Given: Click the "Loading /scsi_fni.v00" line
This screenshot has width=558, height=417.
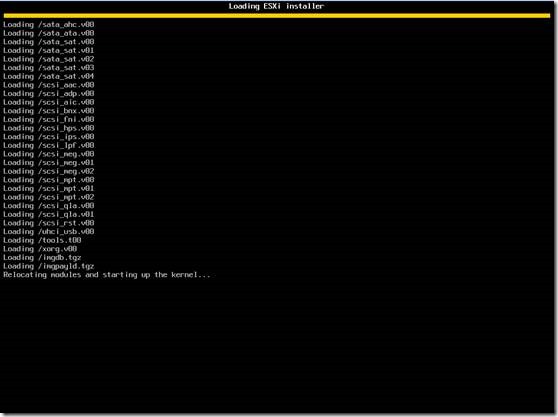Looking at the screenshot, I should pos(49,120).
